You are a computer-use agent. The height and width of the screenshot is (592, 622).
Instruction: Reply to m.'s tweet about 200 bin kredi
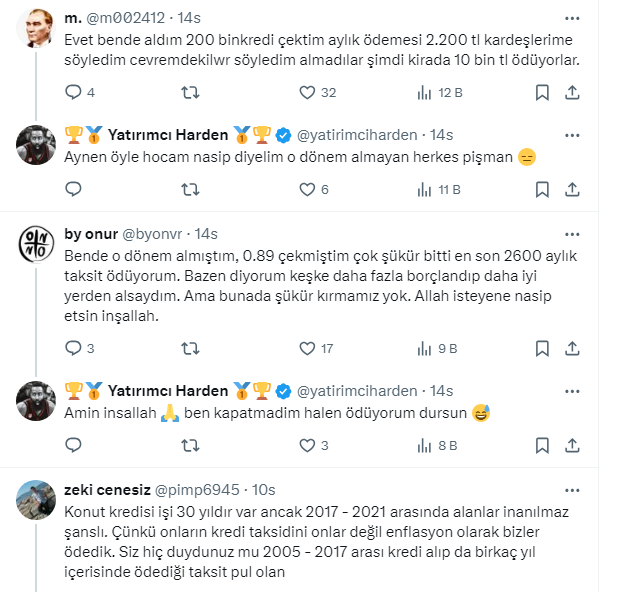click(73, 93)
